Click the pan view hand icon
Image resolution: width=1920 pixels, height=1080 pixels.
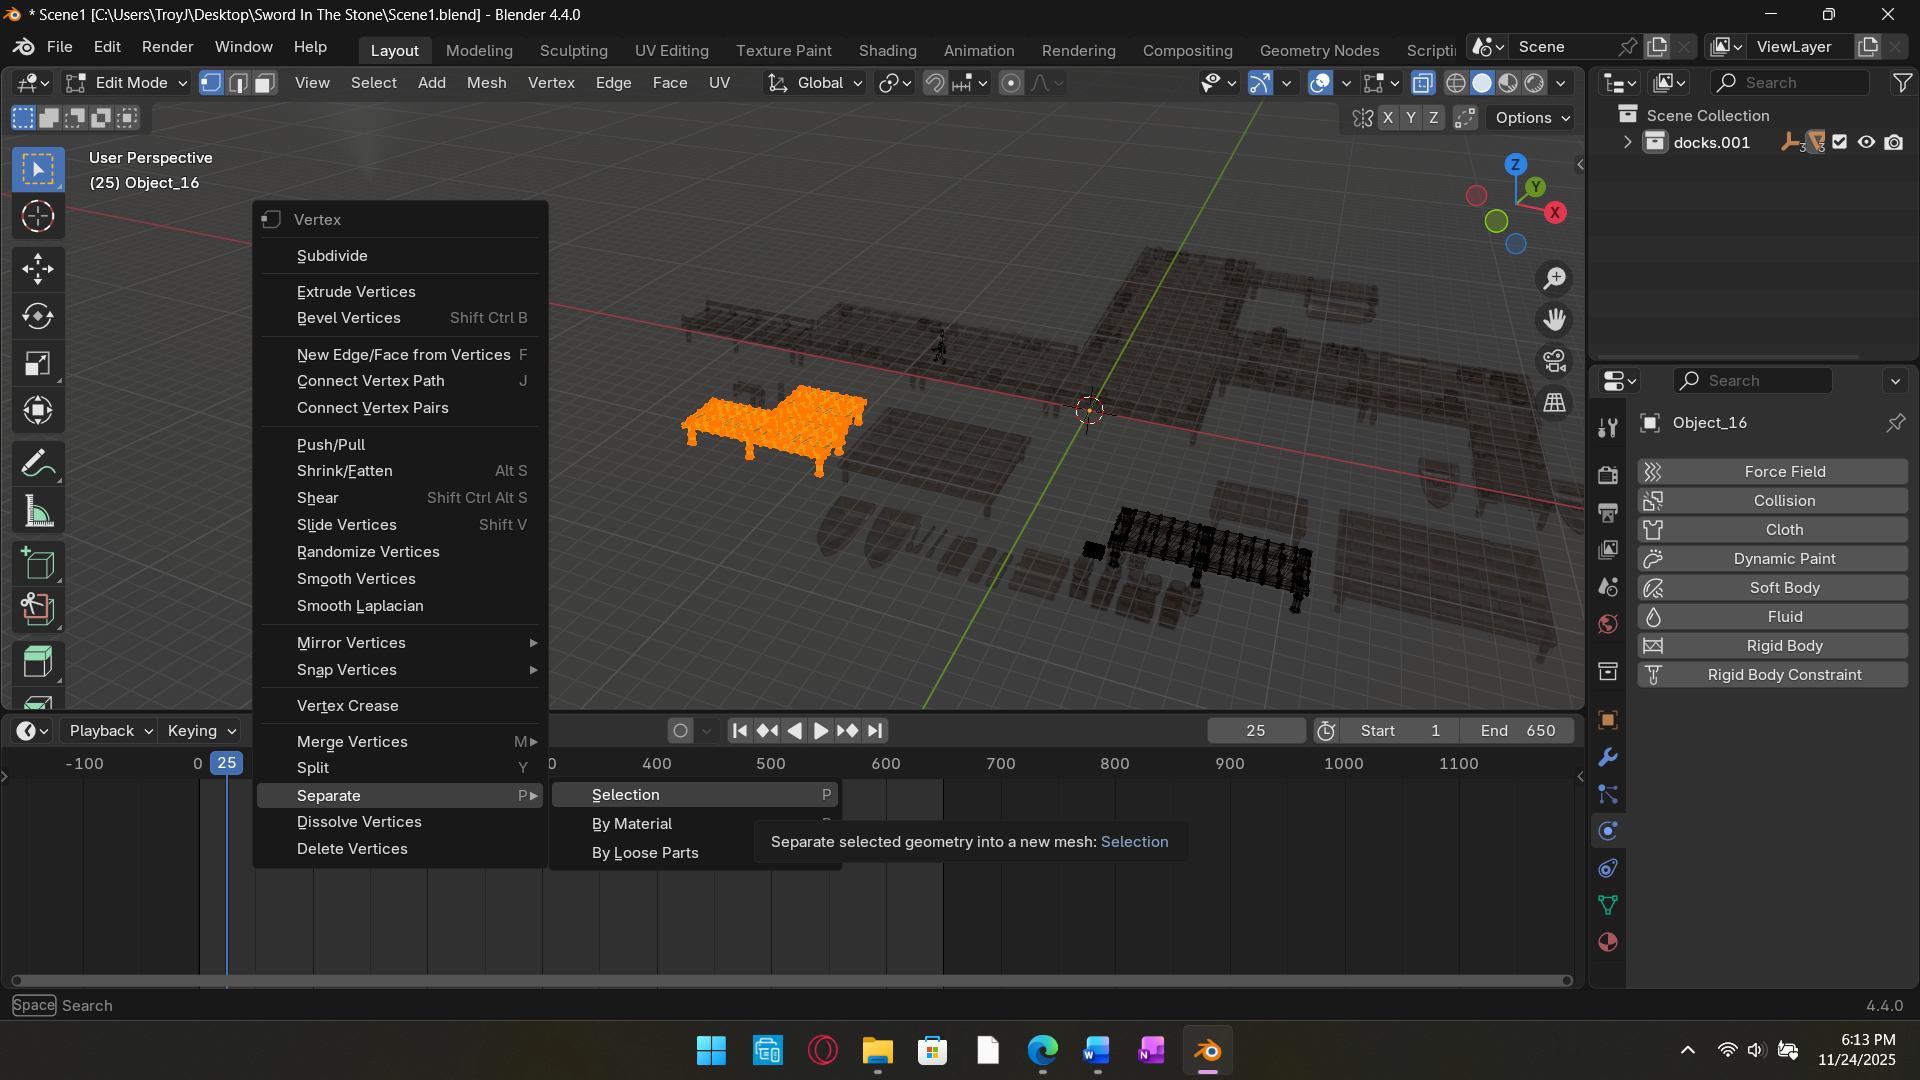[1554, 320]
